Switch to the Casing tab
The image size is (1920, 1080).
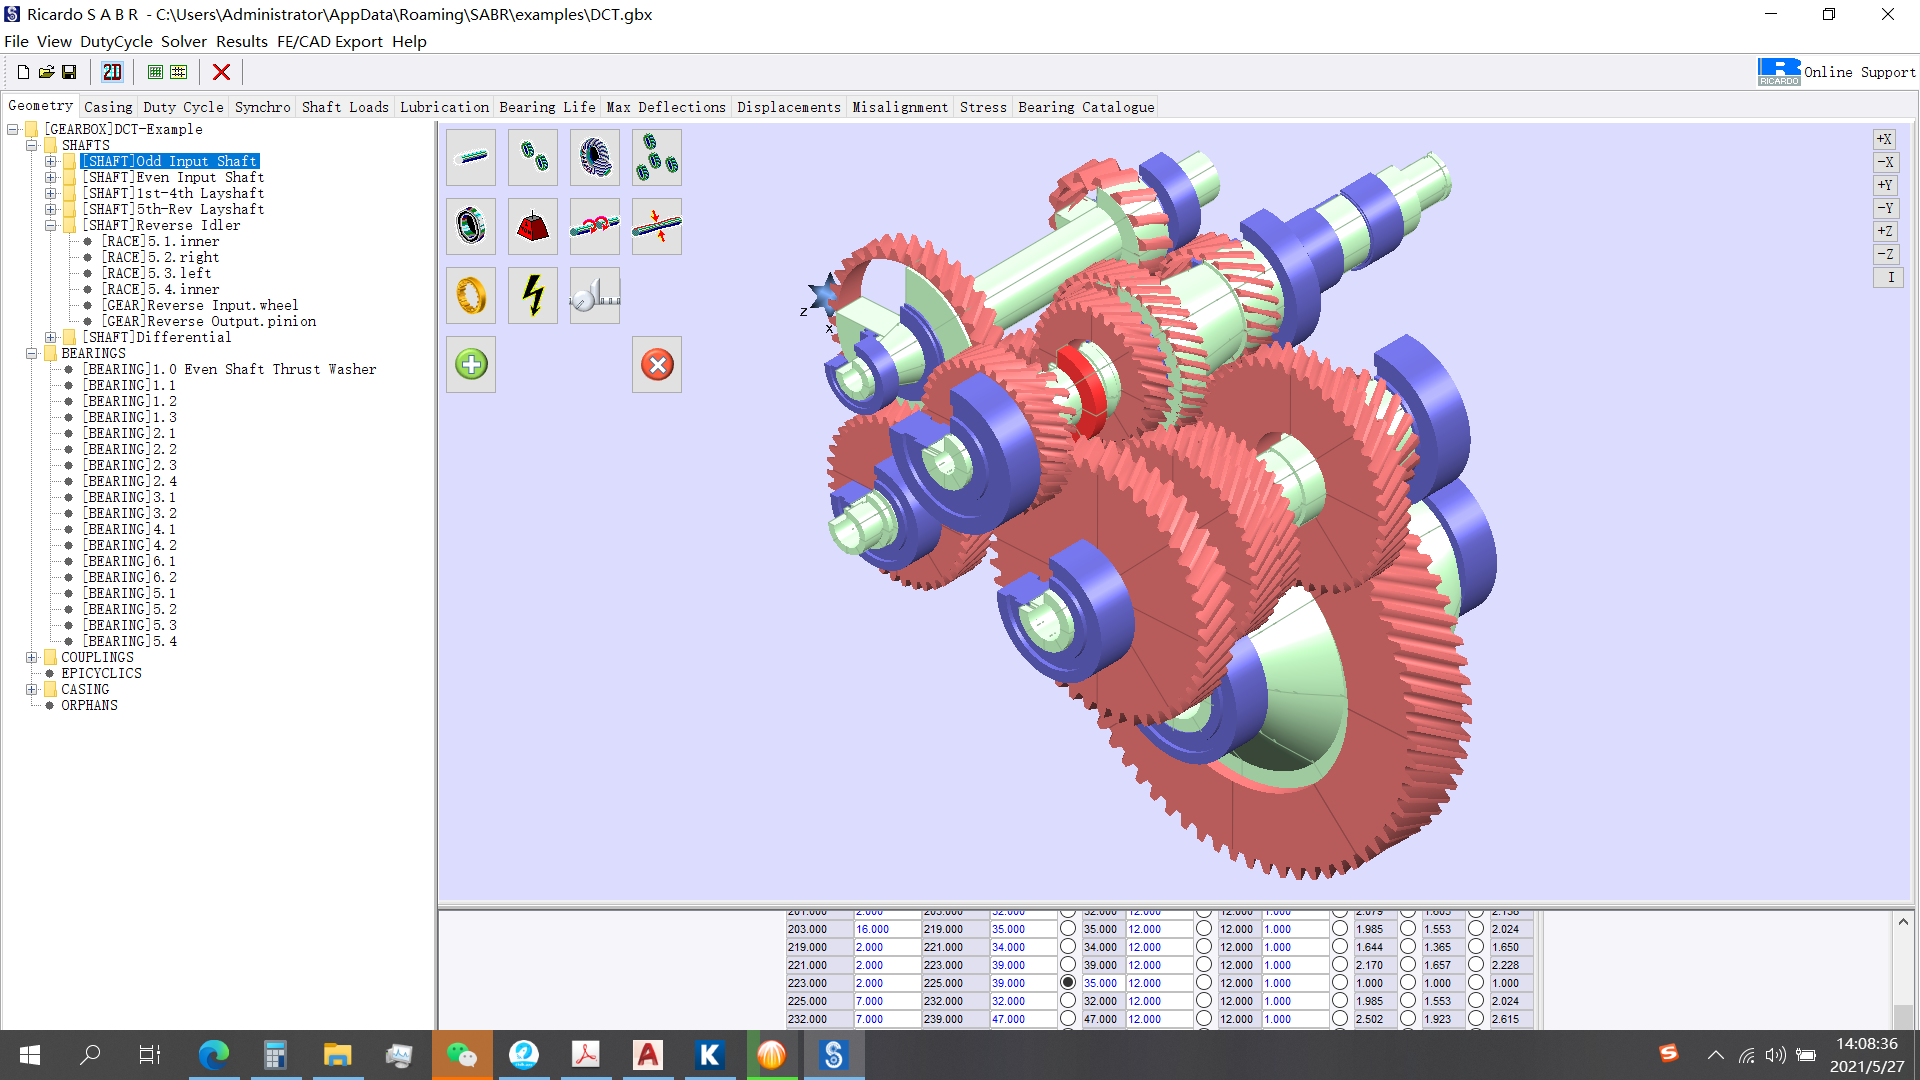coord(108,107)
